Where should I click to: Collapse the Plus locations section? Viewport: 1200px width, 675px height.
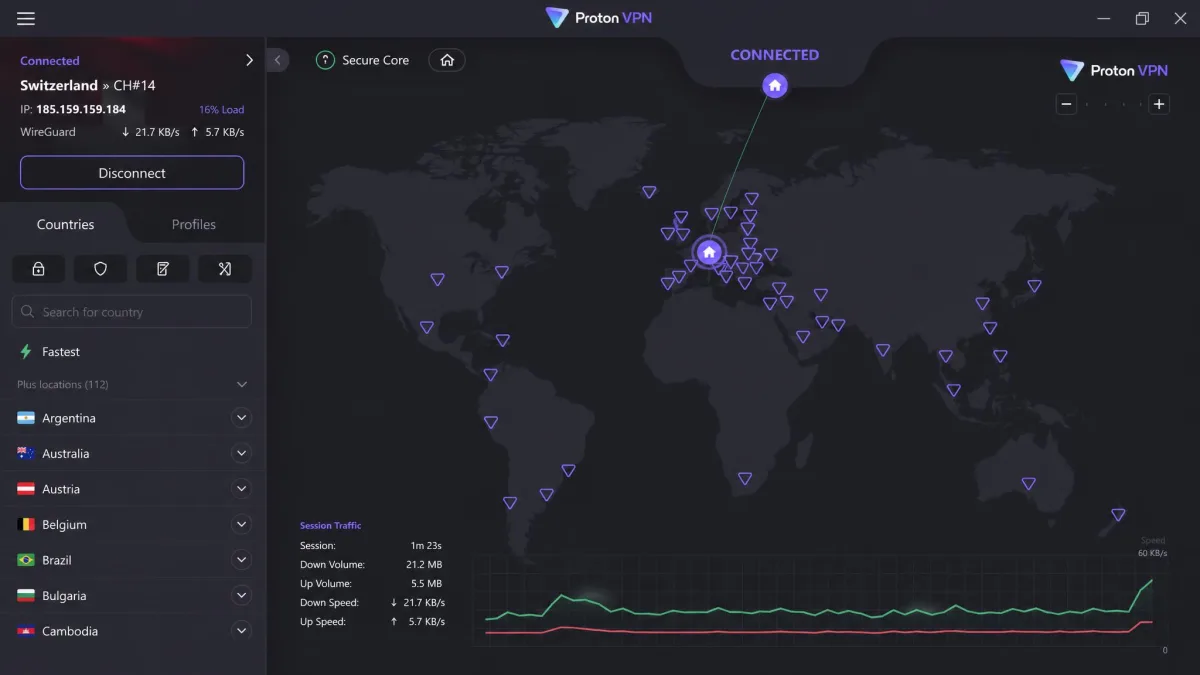point(241,384)
